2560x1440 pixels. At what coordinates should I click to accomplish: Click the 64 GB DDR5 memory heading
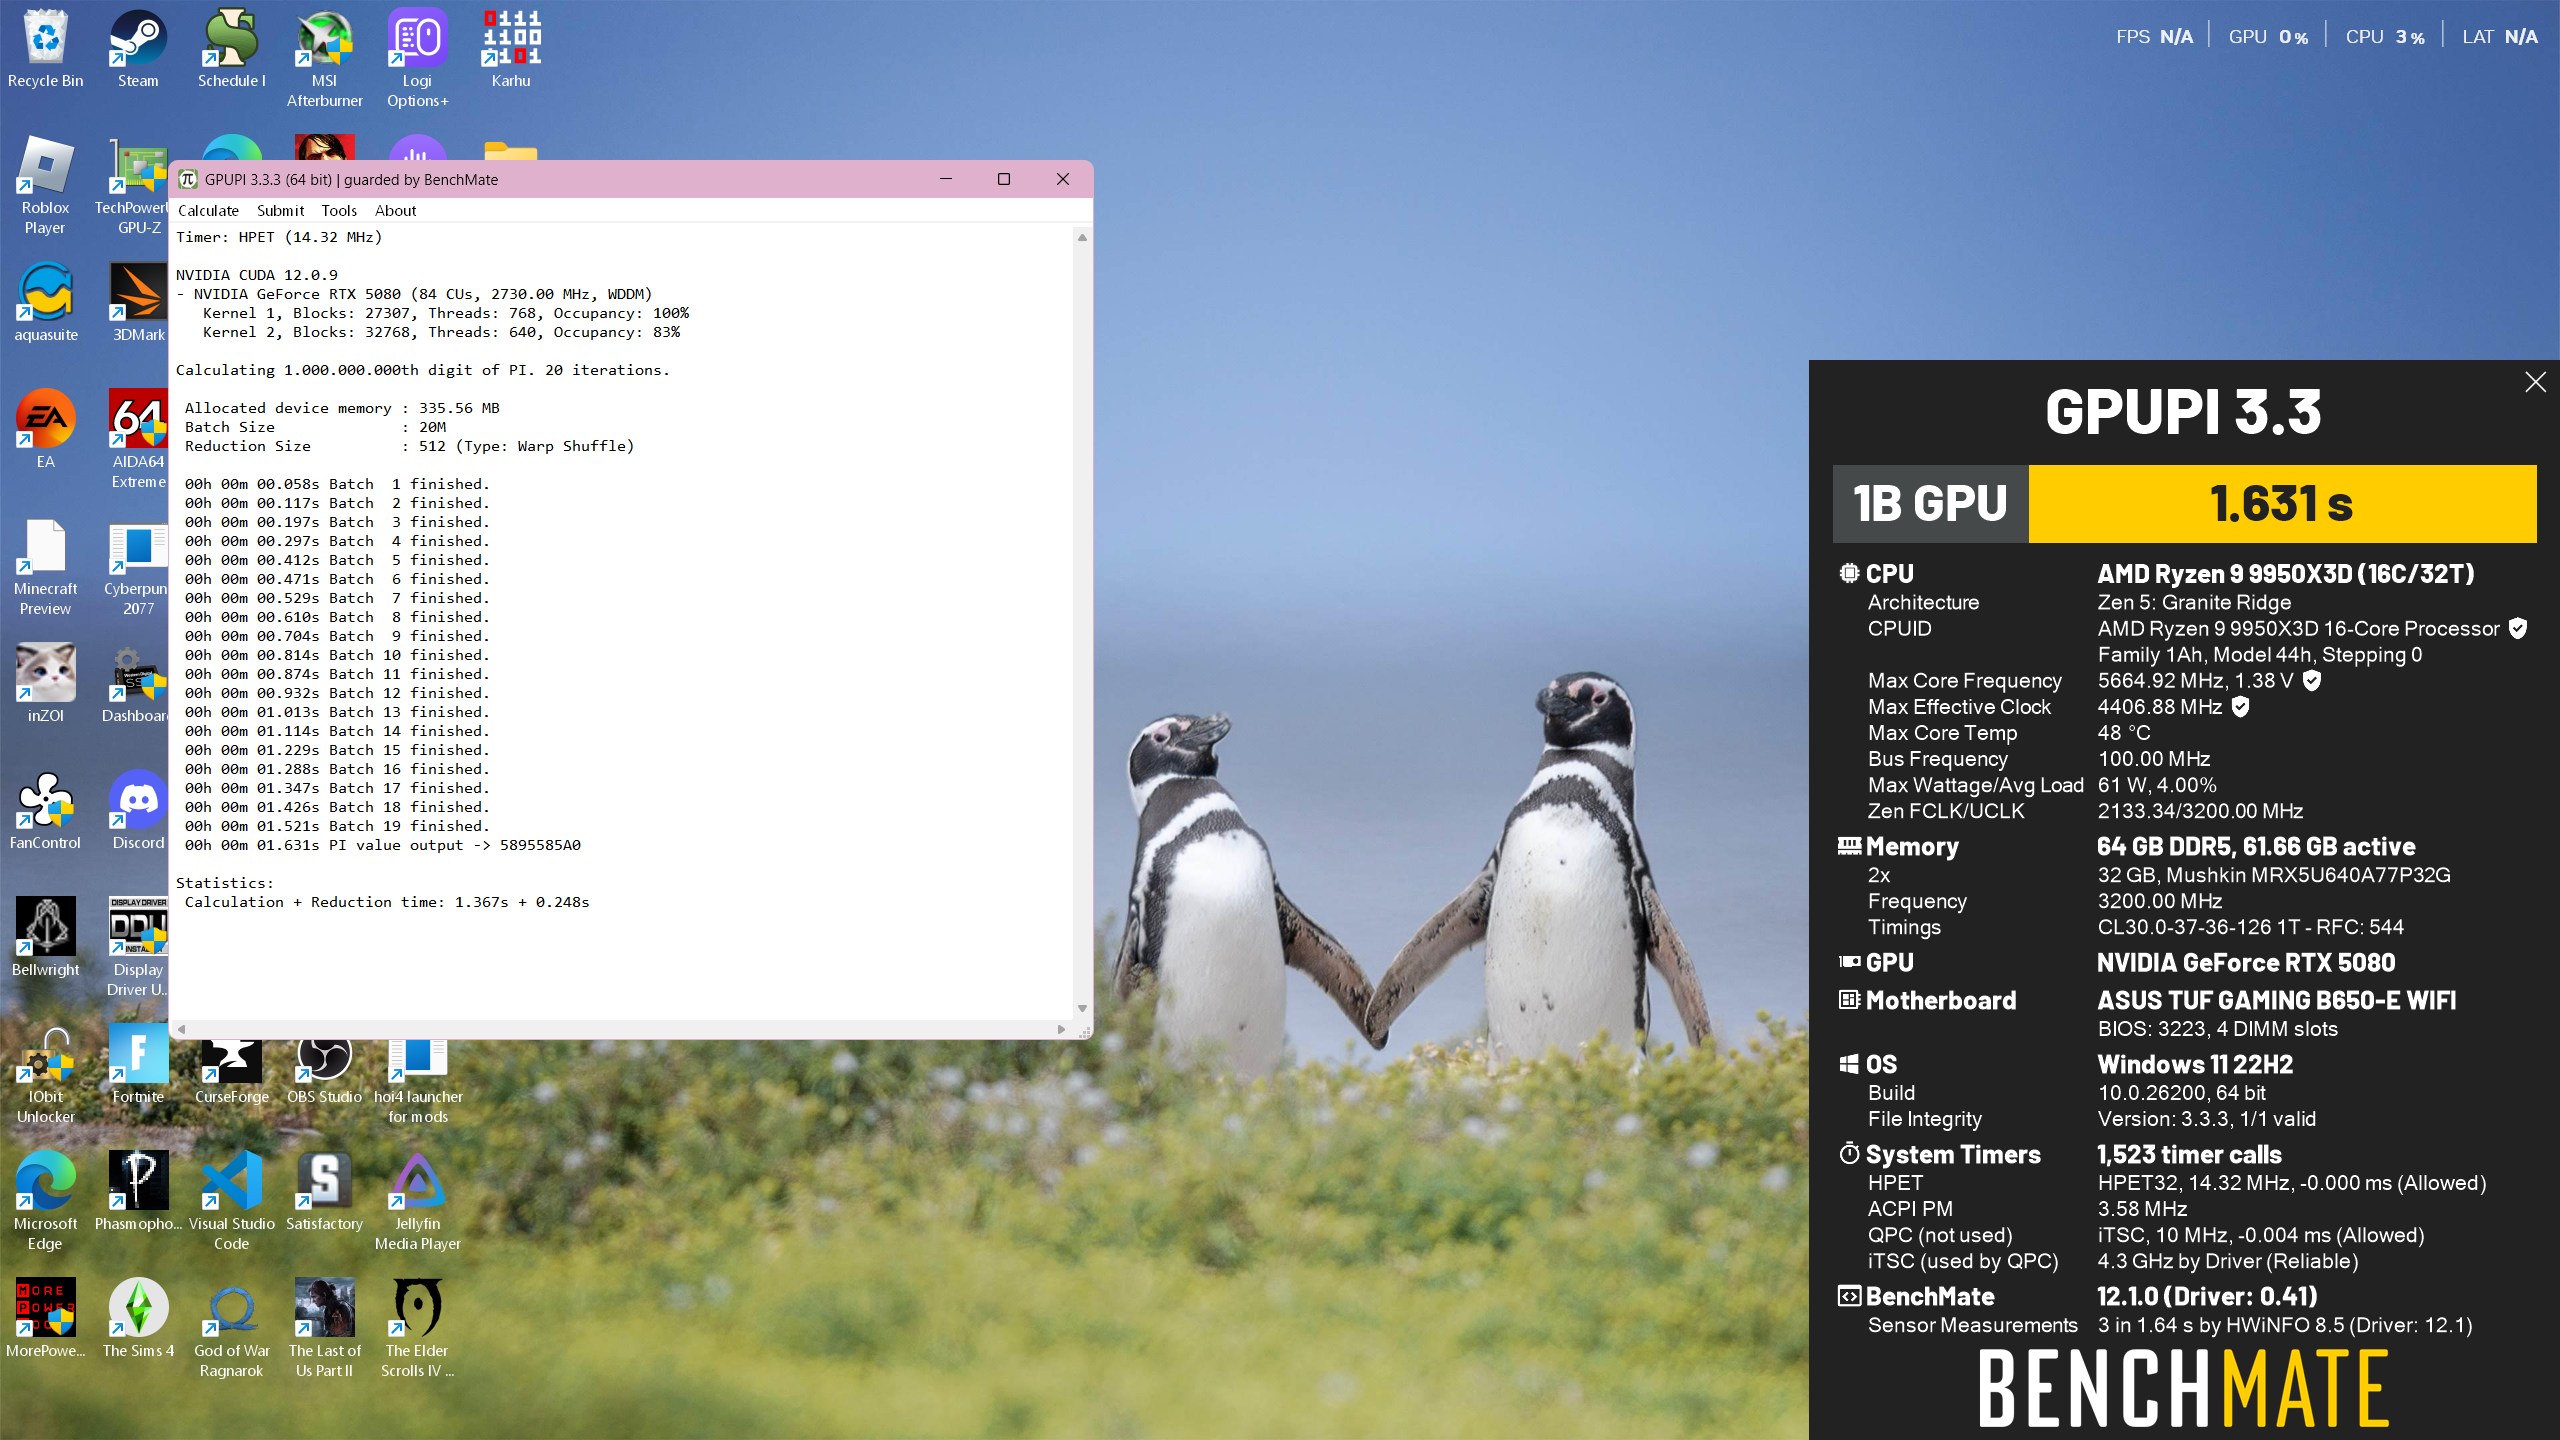(2255, 847)
